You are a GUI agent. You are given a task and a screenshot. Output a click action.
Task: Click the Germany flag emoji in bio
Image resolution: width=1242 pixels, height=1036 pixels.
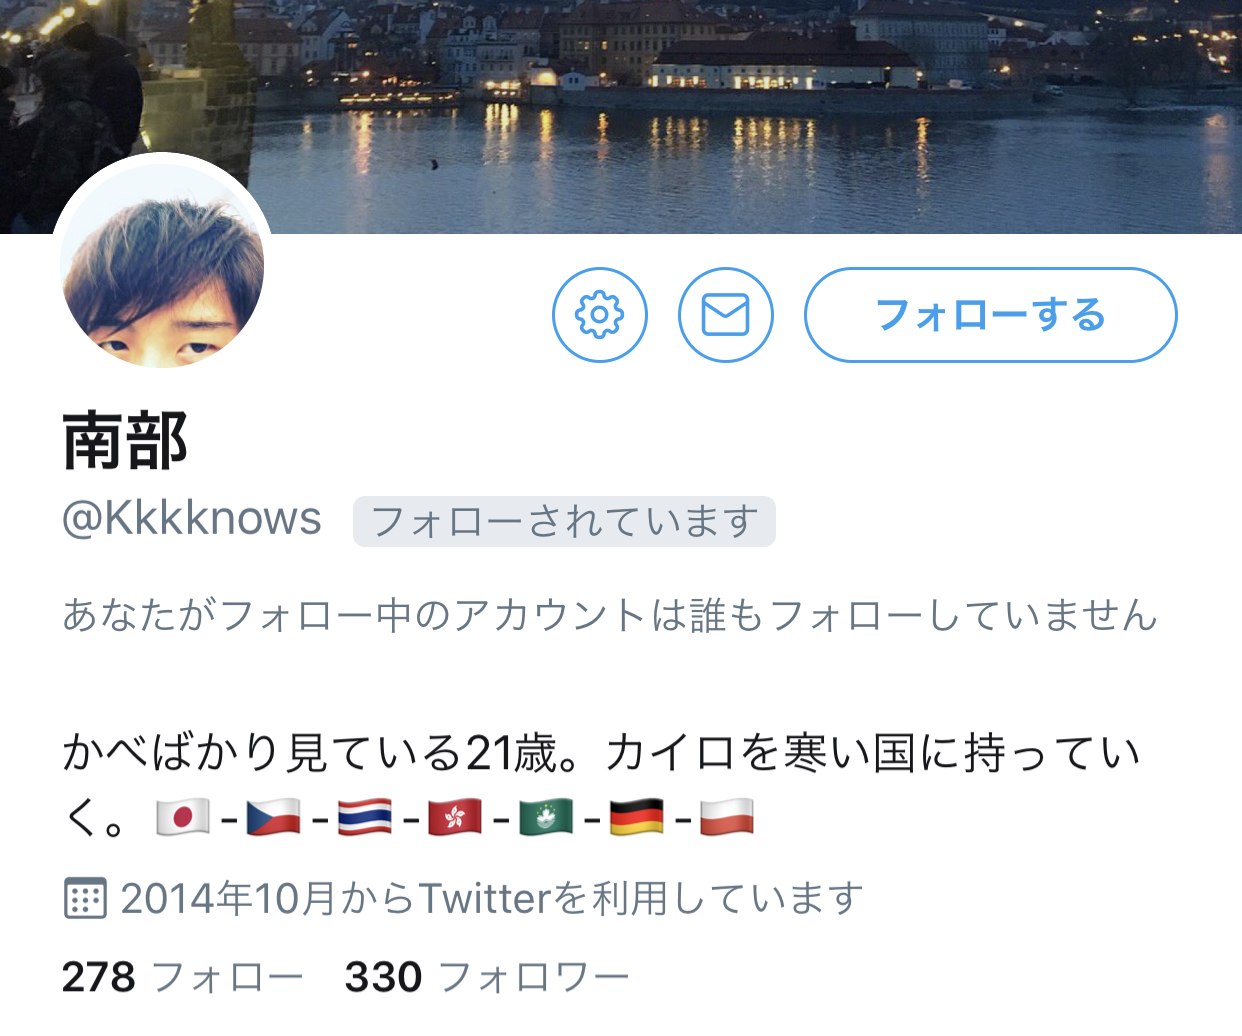coord(636,818)
